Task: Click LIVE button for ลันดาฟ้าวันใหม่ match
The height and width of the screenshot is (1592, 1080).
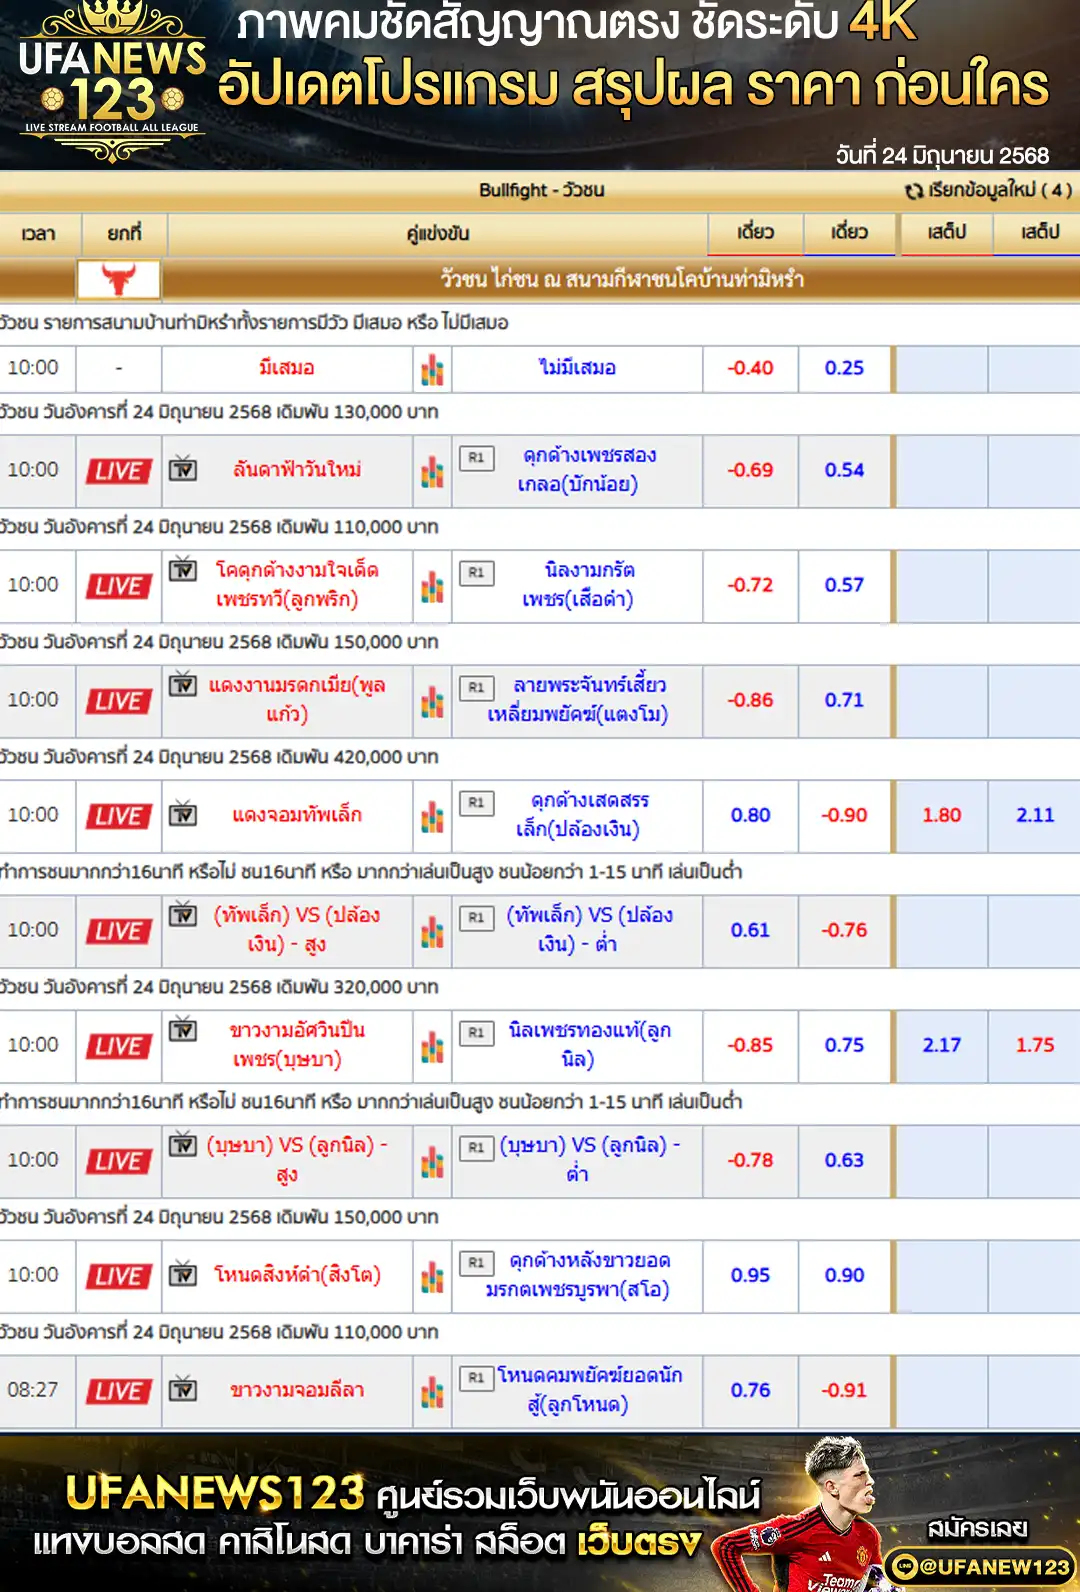Action: point(118,471)
